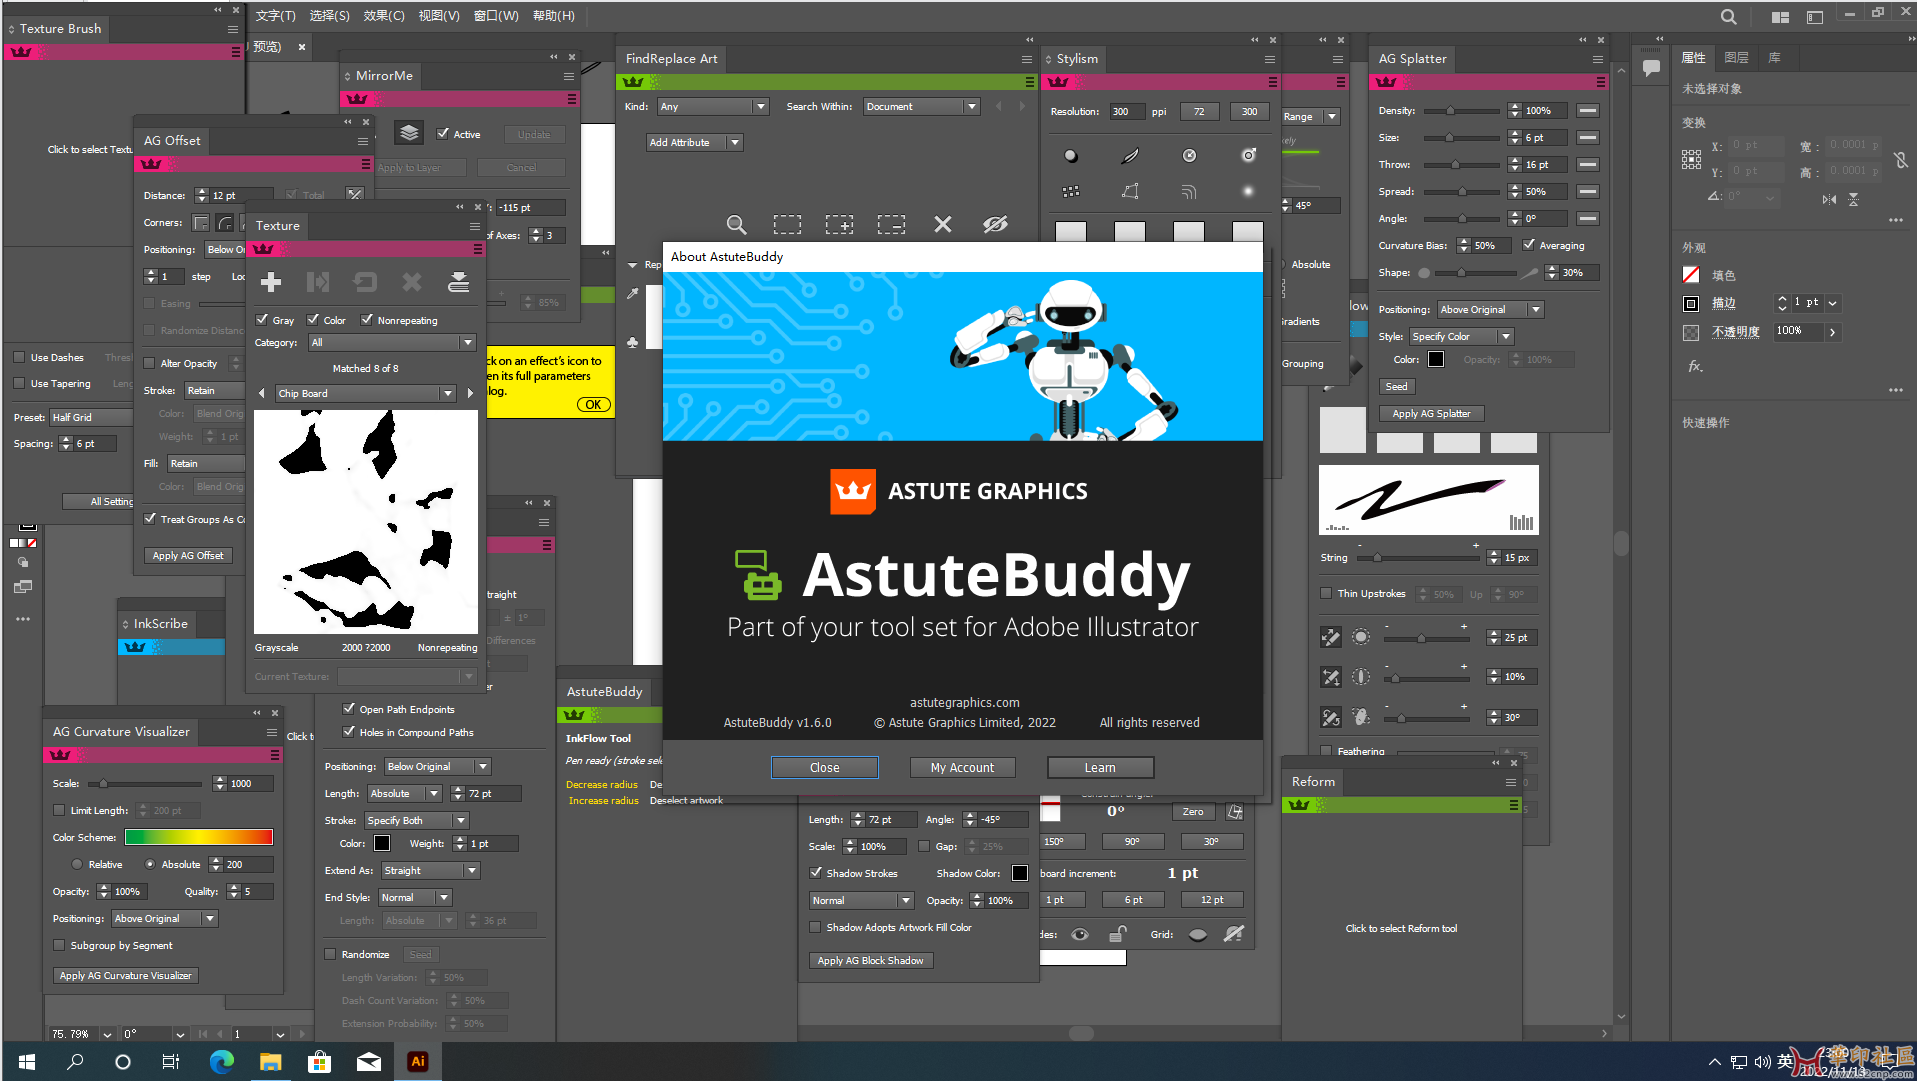Open the Style Specify Color dropdown

tap(1462, 336)
